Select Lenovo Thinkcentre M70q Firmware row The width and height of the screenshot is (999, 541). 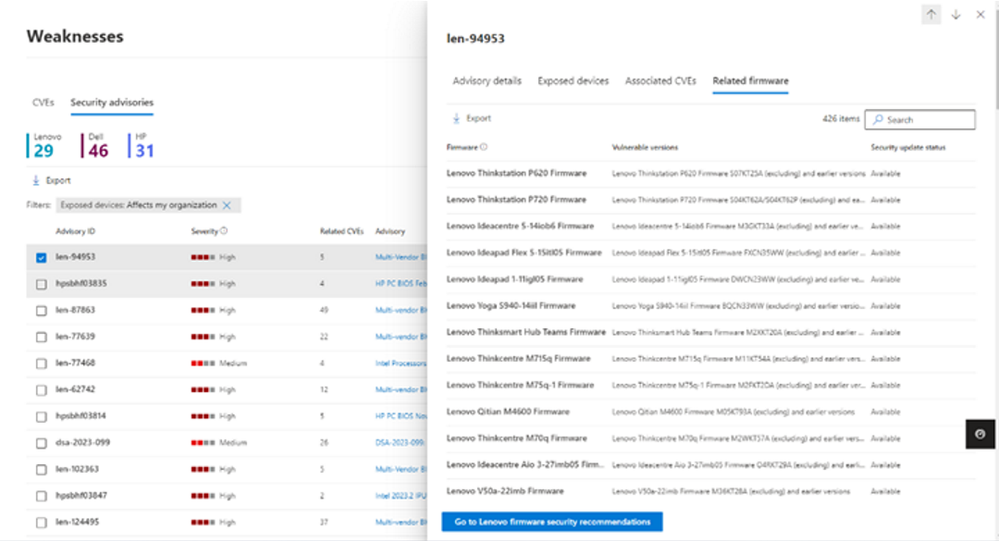click(x=711, y=438)
